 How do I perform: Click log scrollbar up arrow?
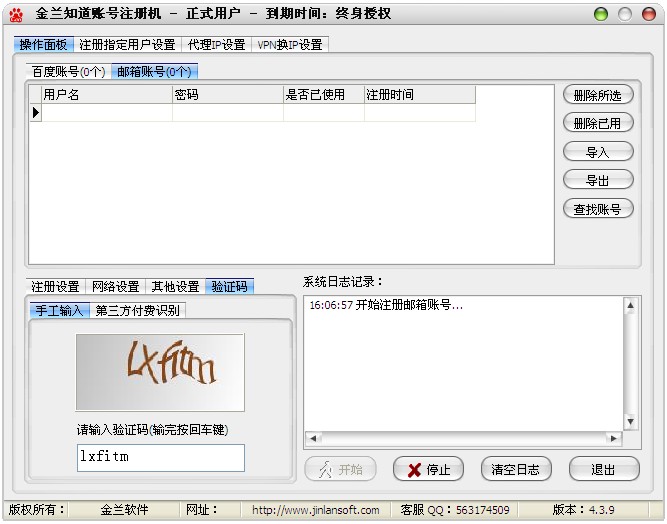tap(630, 305)
